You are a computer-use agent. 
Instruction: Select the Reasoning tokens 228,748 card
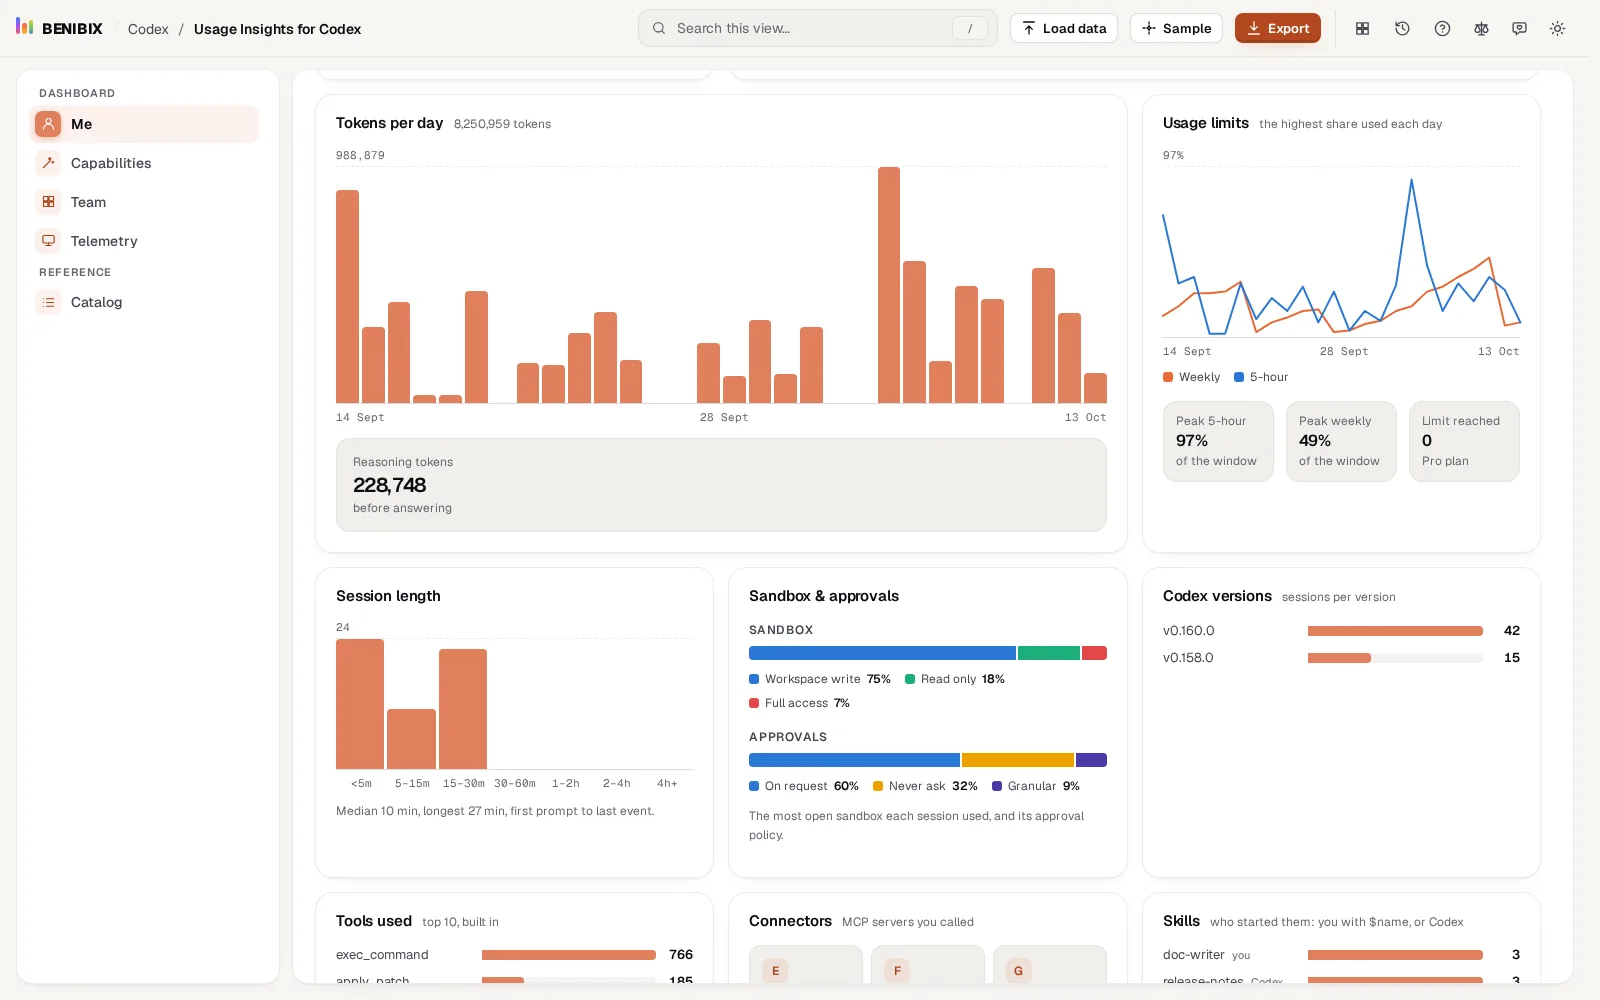click(x=721, y=485)
